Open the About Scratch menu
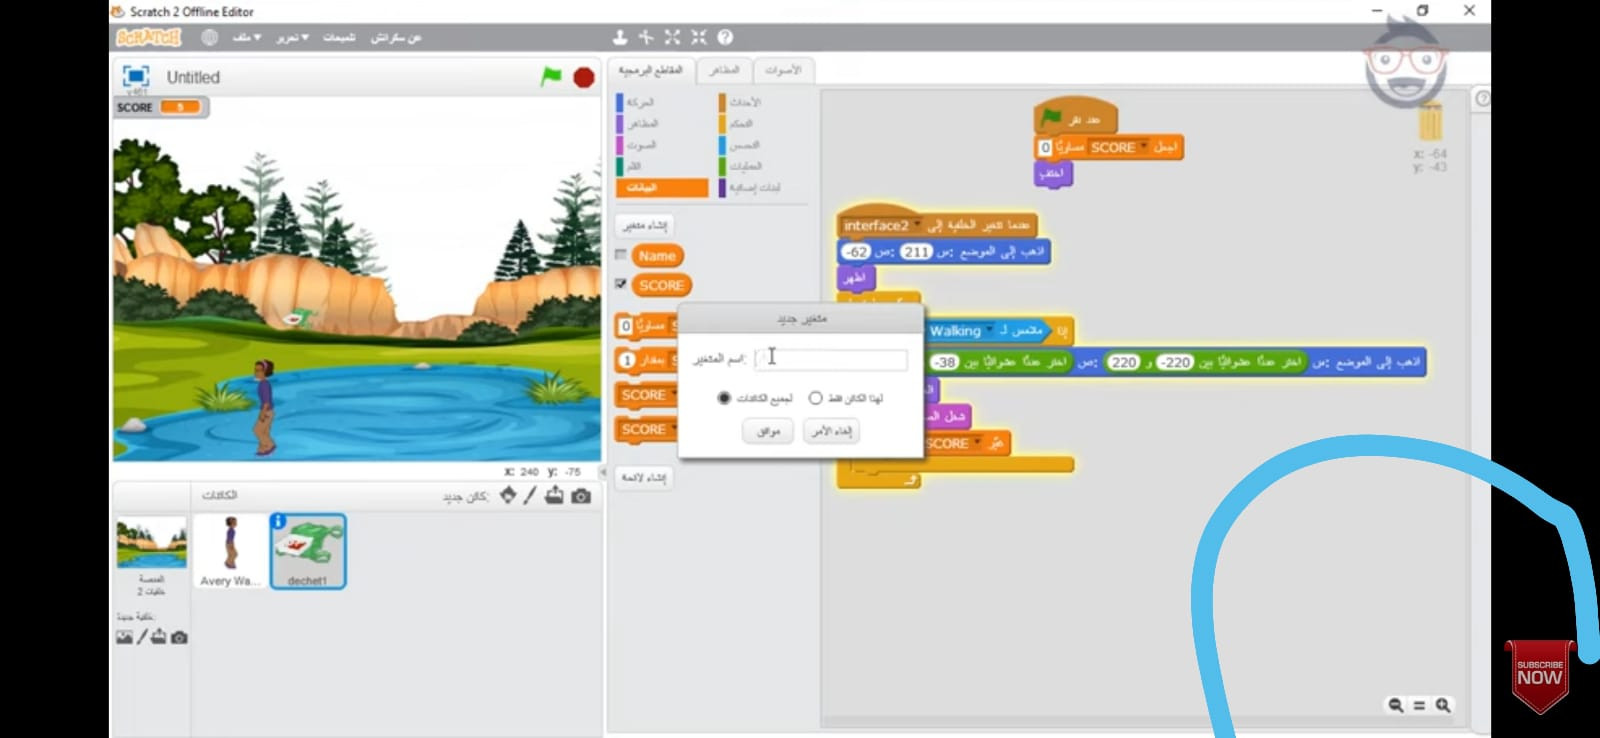Viewport: 1600px width, 738px height. (x=396, y=37)
